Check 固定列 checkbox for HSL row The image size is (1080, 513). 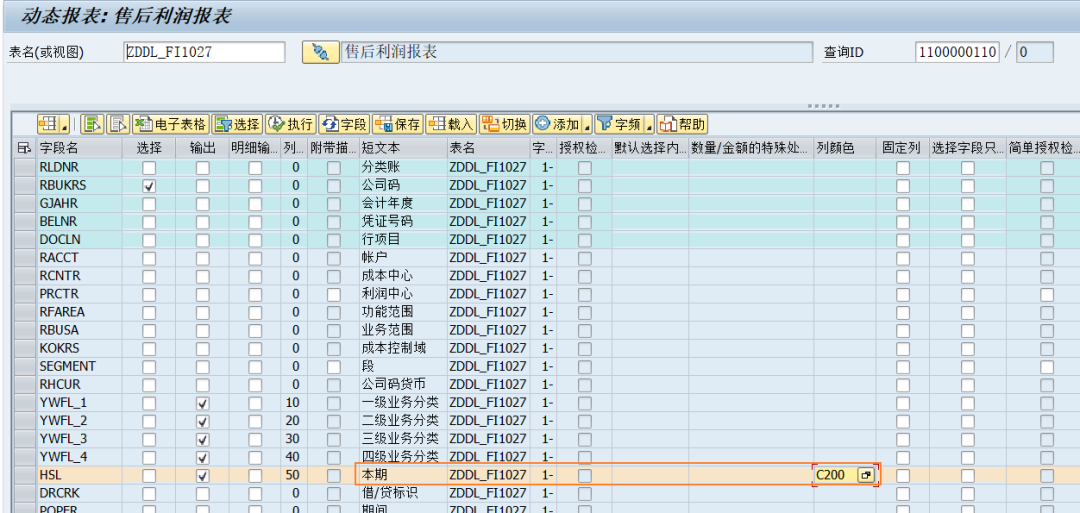point(903,475)
